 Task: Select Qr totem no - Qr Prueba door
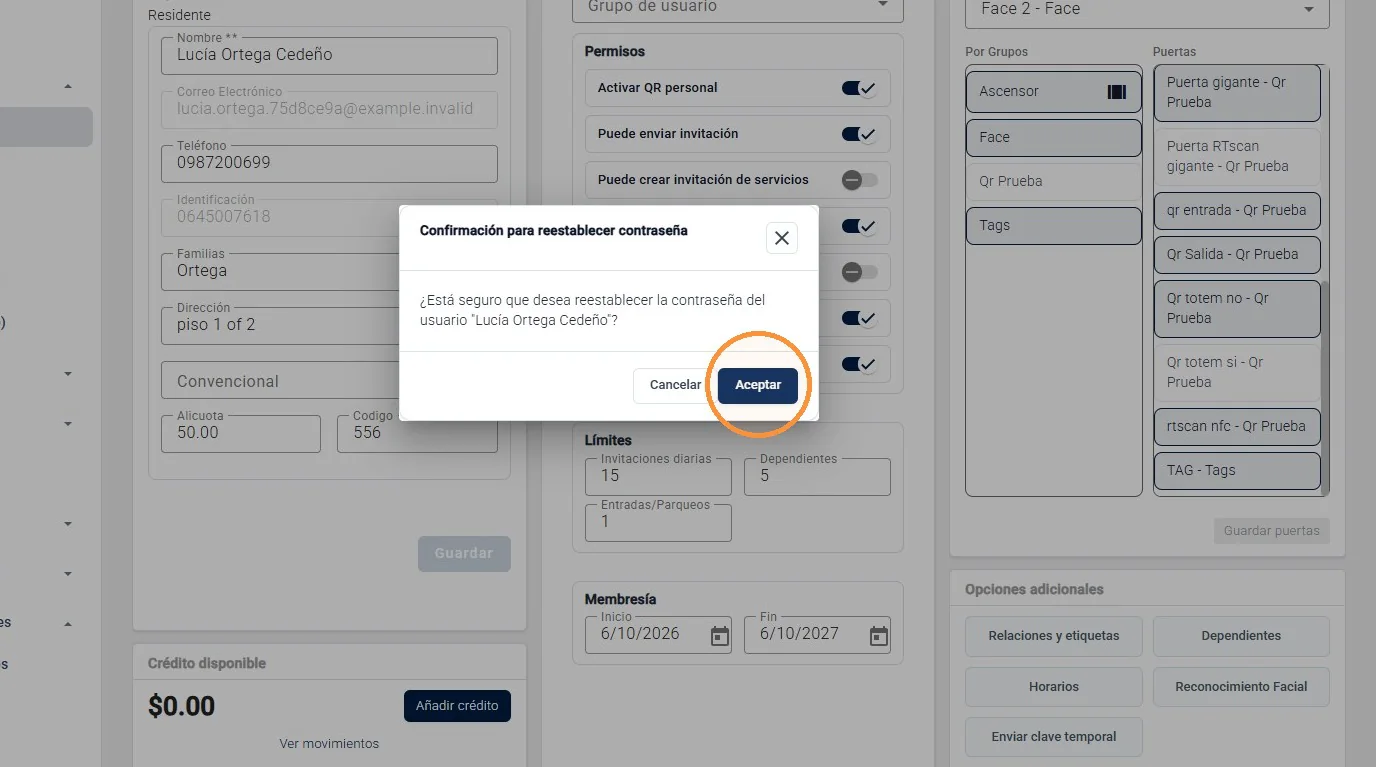click(x=1237, y=309)
